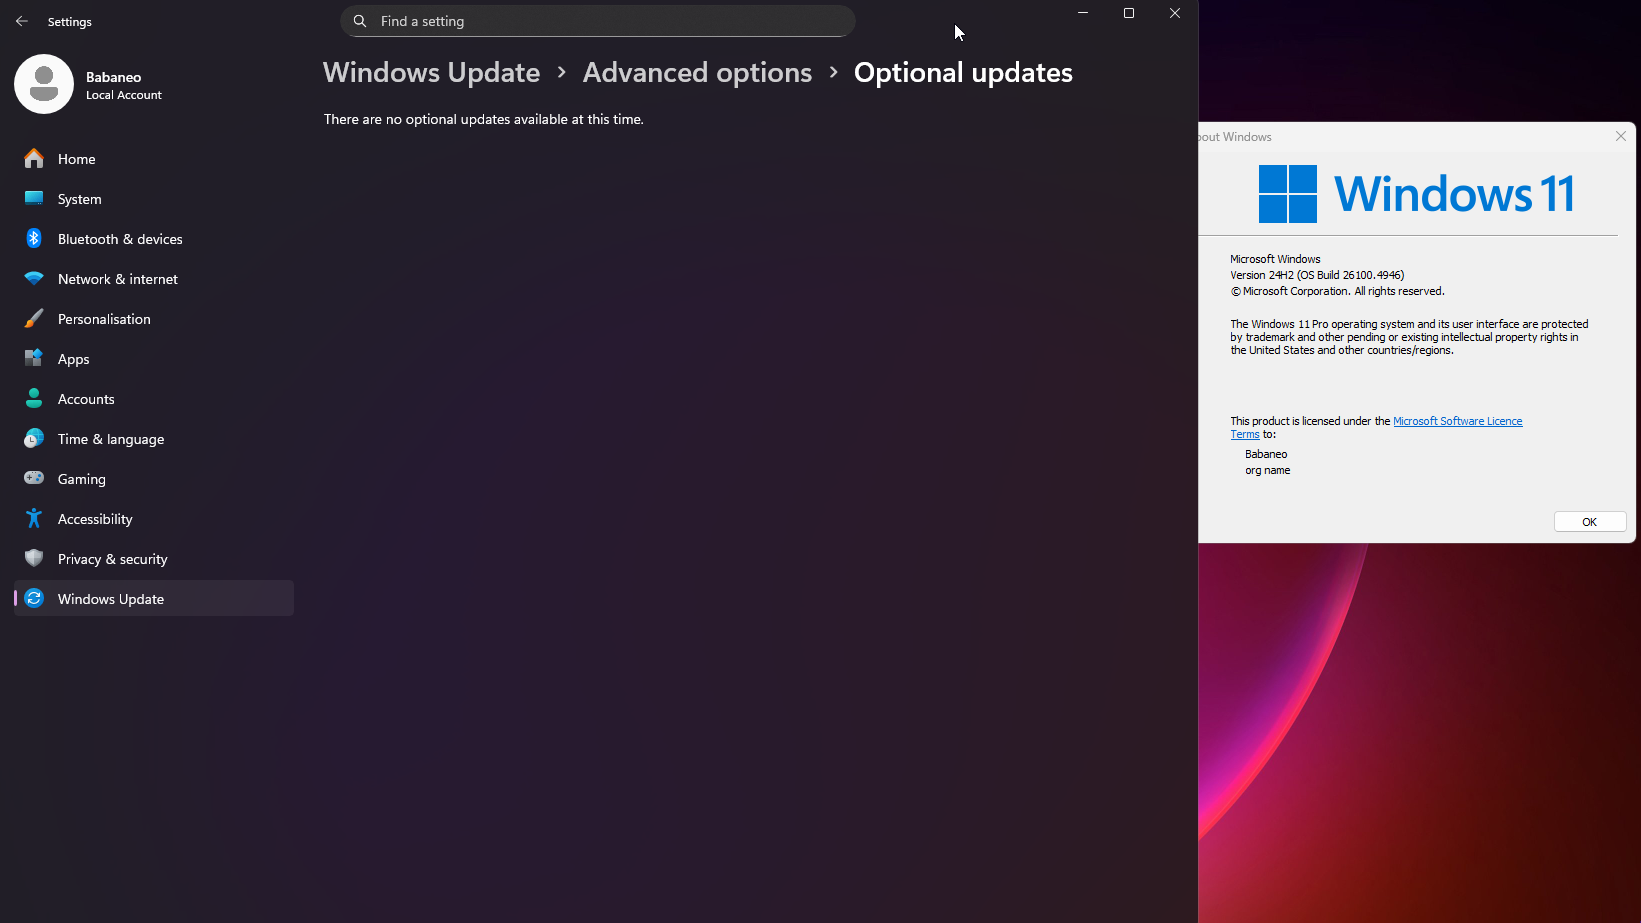Open the System settings page
The image size is (1641, 923).
[x=154, y=199]
